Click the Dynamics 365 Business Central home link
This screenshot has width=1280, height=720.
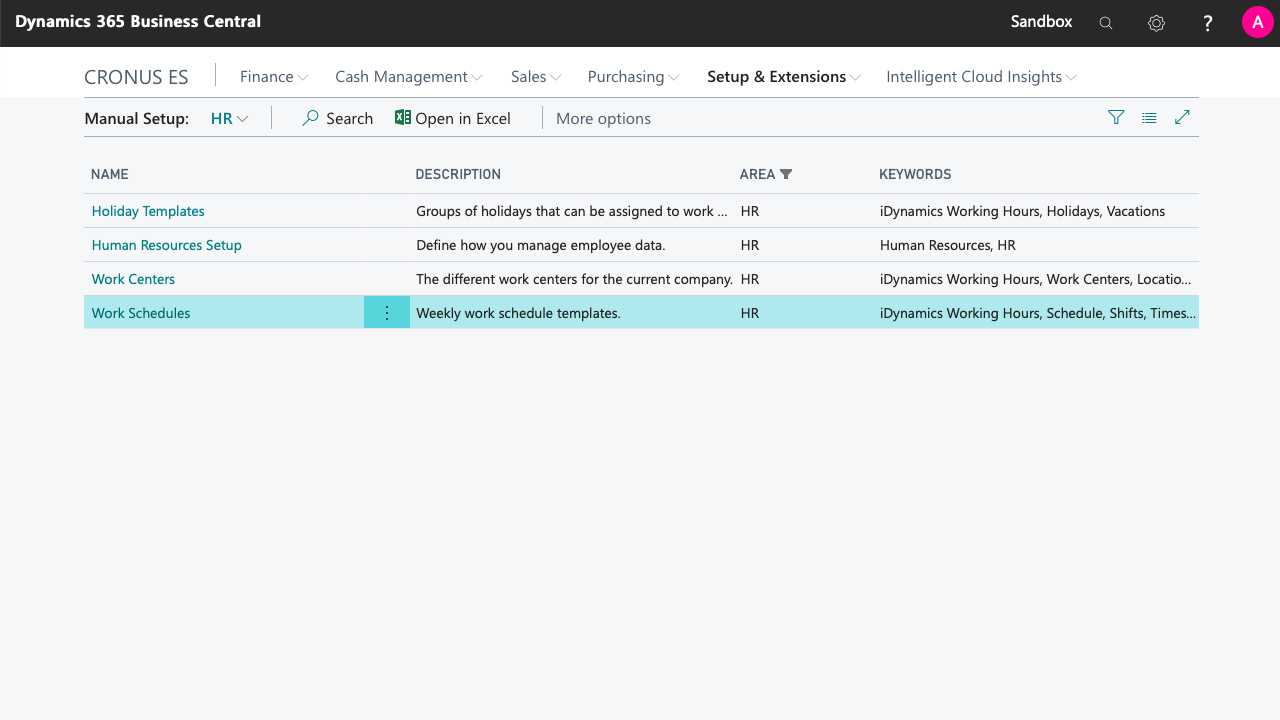click(138, 21)
